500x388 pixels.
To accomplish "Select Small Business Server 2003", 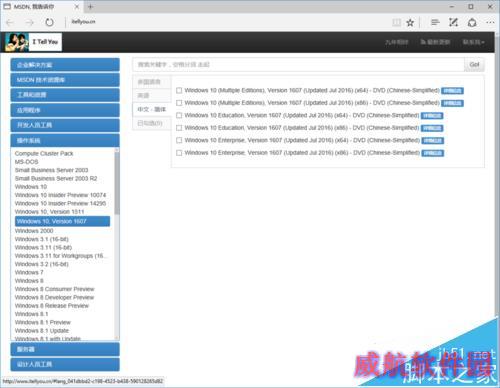I will click(52, 170).
